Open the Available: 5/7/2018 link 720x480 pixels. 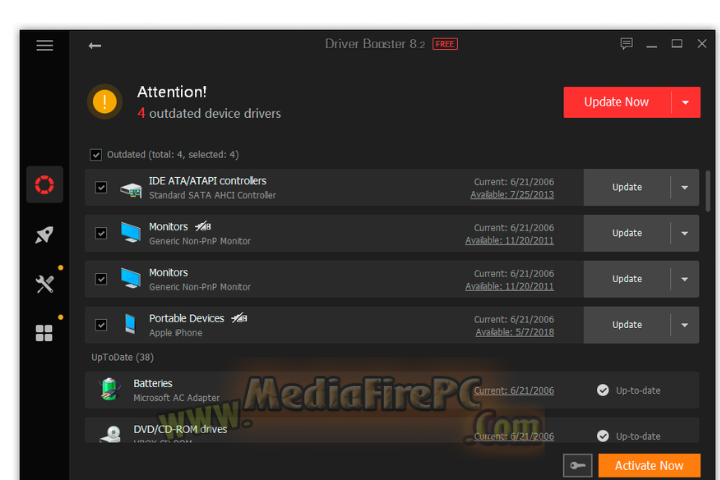point(515,332)
